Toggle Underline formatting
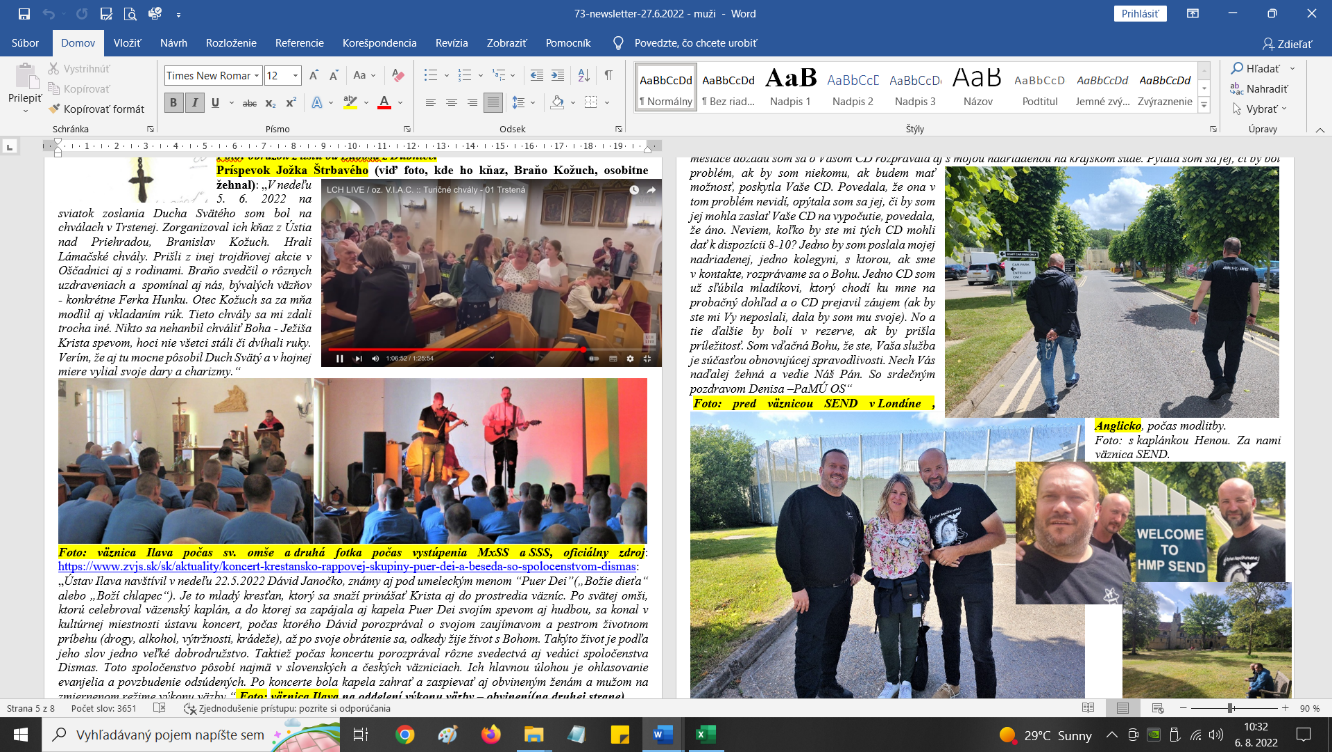1332x752 pixels. pos(217,103)
